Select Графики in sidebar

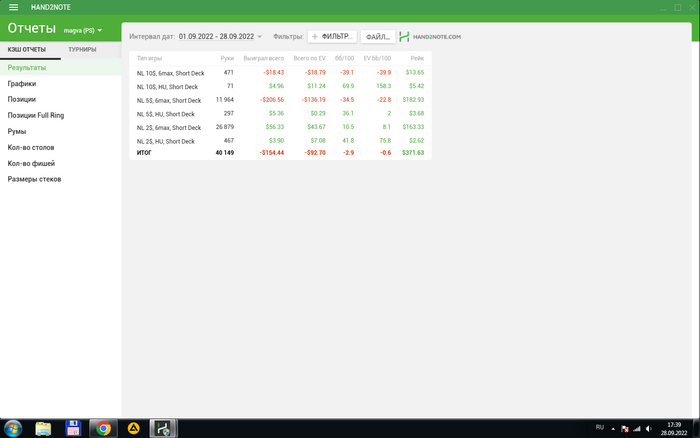coord(61,83)
